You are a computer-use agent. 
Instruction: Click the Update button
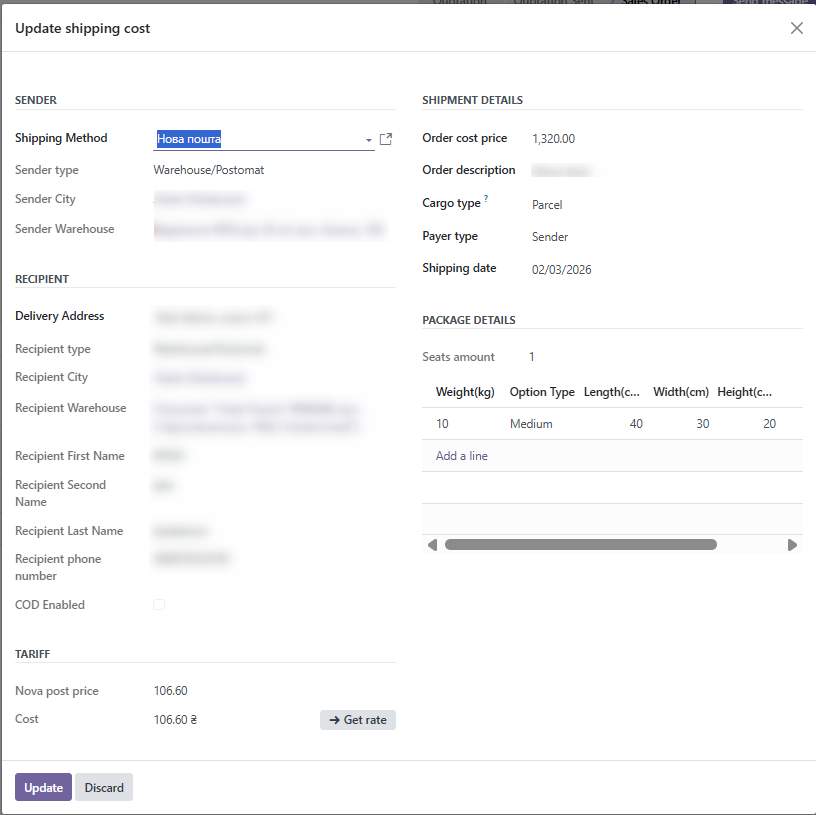(x=43, y=787)
